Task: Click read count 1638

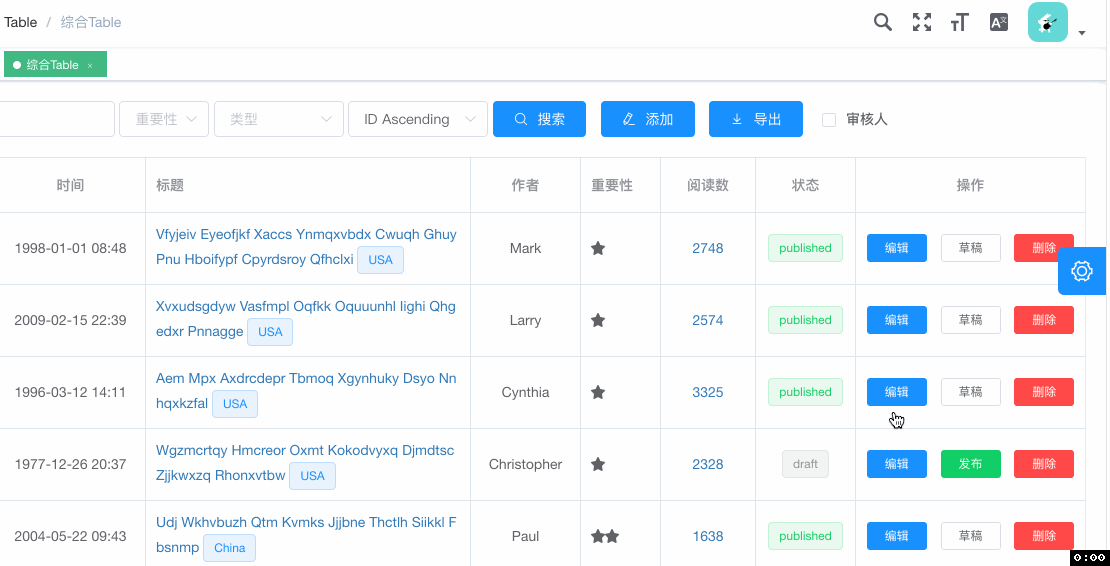Action: 708,537
